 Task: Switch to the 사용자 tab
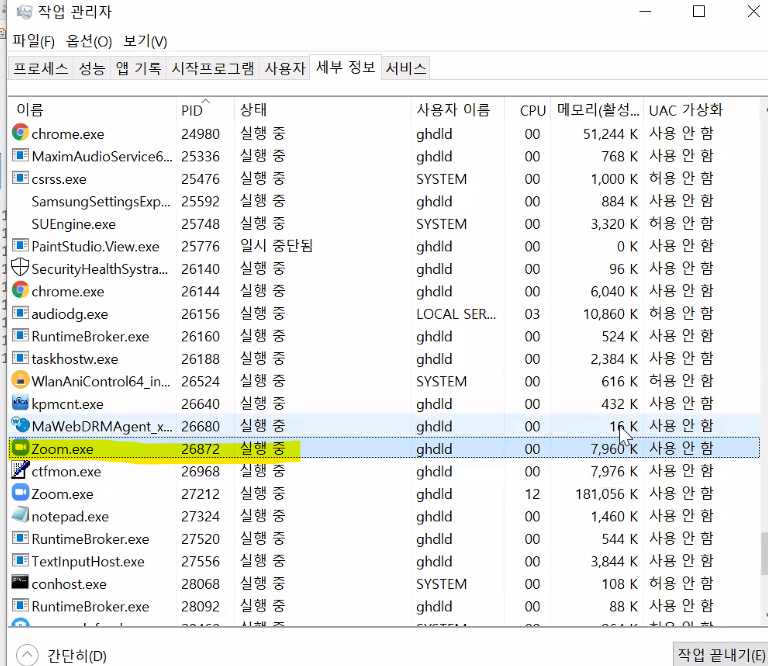pyautogui.click(x=285, y=68)
